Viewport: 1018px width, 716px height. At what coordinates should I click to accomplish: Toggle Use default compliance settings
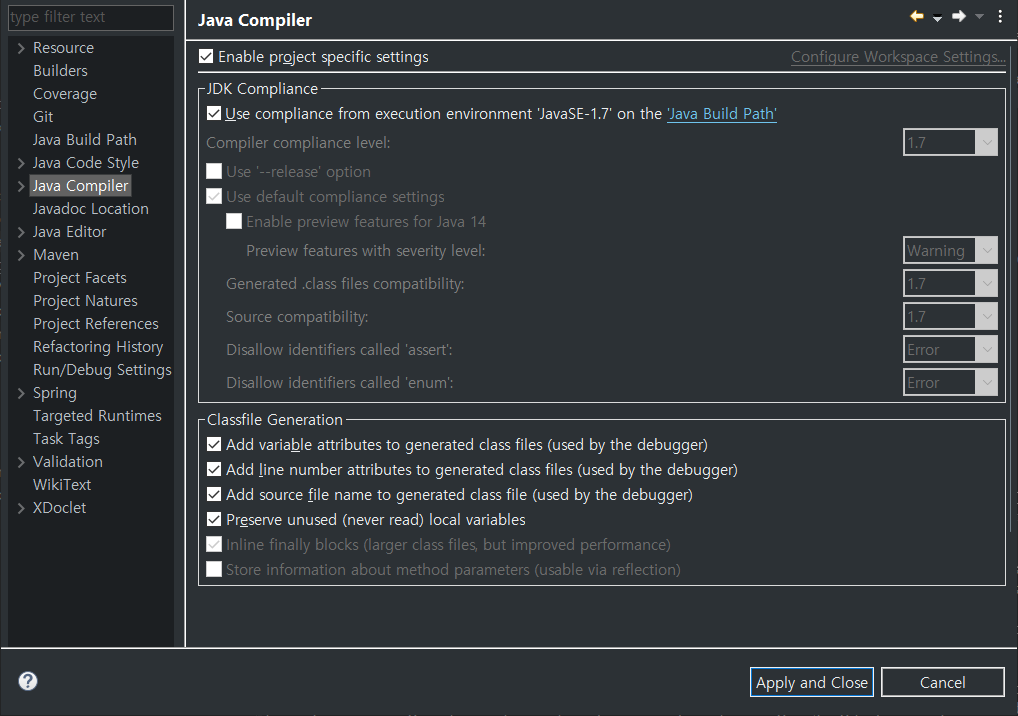click(214, 196)
